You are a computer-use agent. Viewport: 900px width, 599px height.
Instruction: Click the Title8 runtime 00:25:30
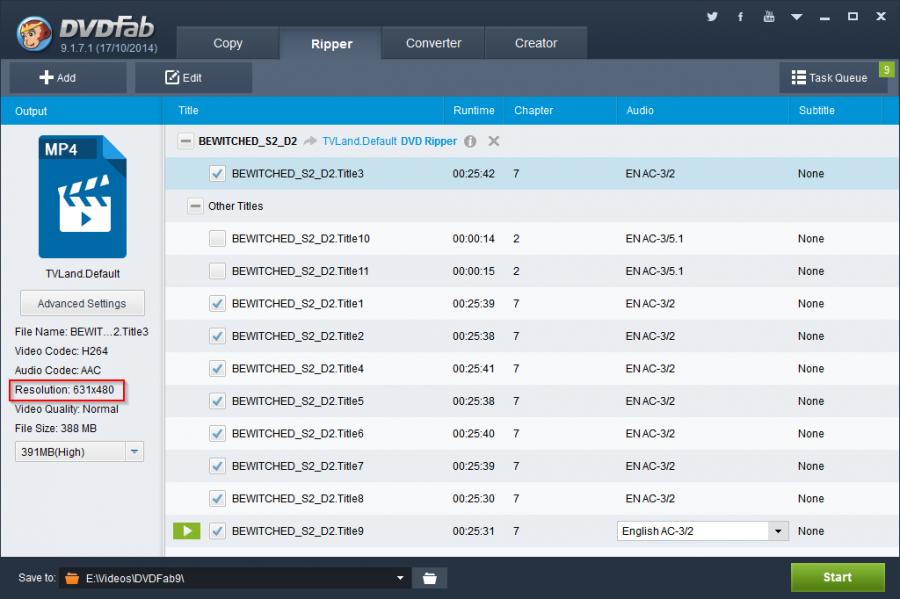(474, 499)
